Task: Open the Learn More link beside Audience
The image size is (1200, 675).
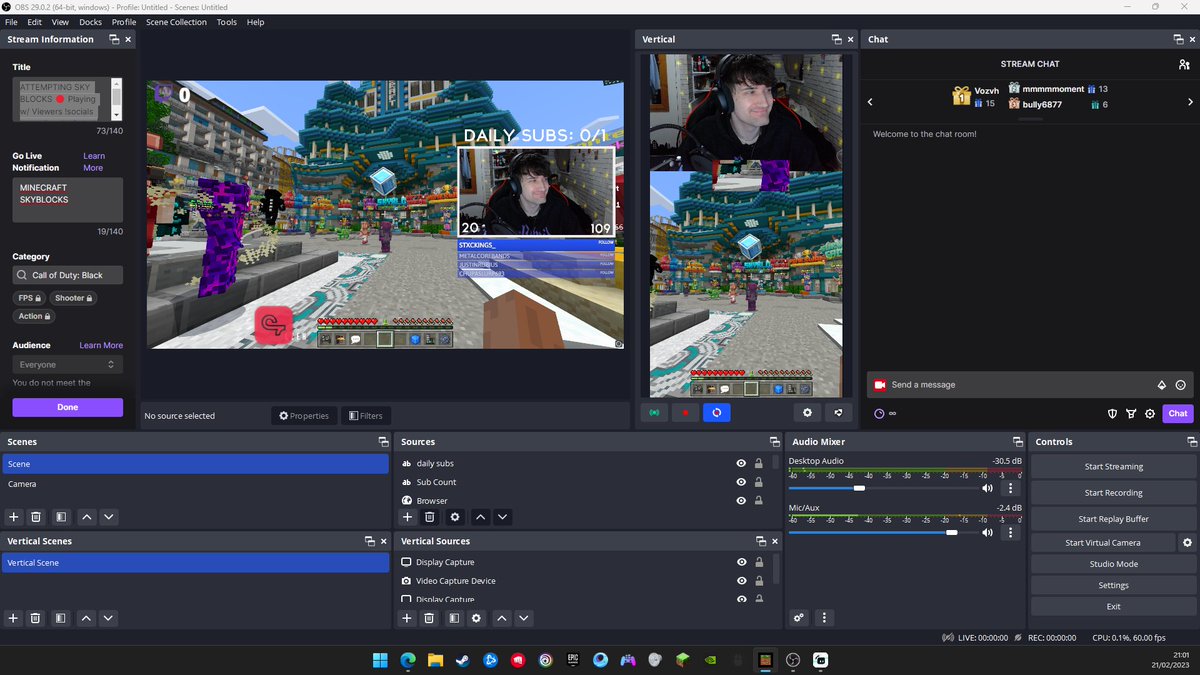Action: (x=101, y=345)
